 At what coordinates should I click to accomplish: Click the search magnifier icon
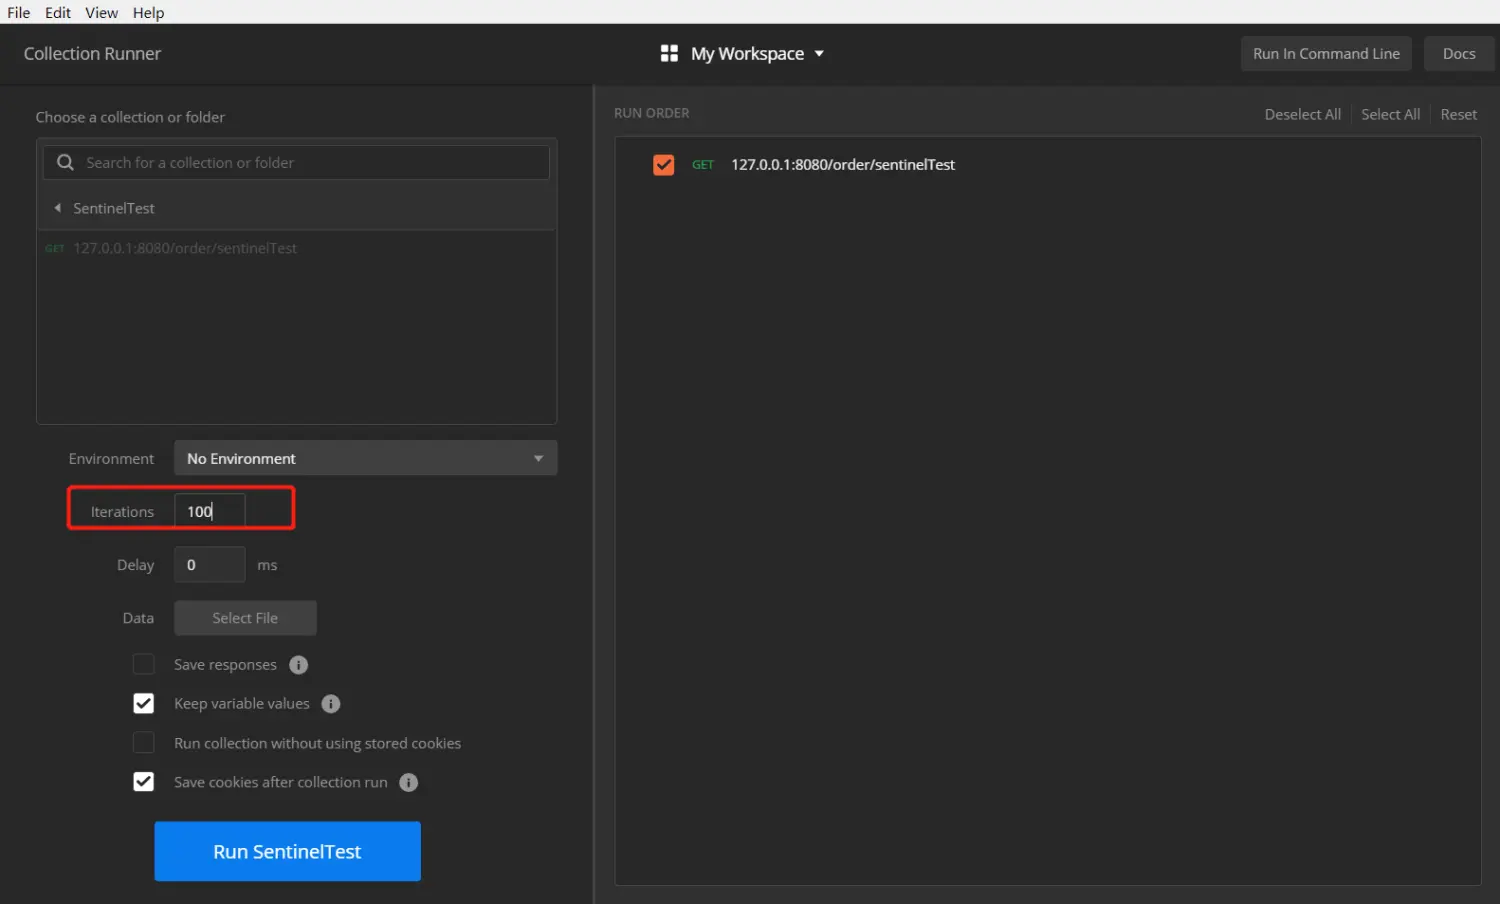(65, 162)
